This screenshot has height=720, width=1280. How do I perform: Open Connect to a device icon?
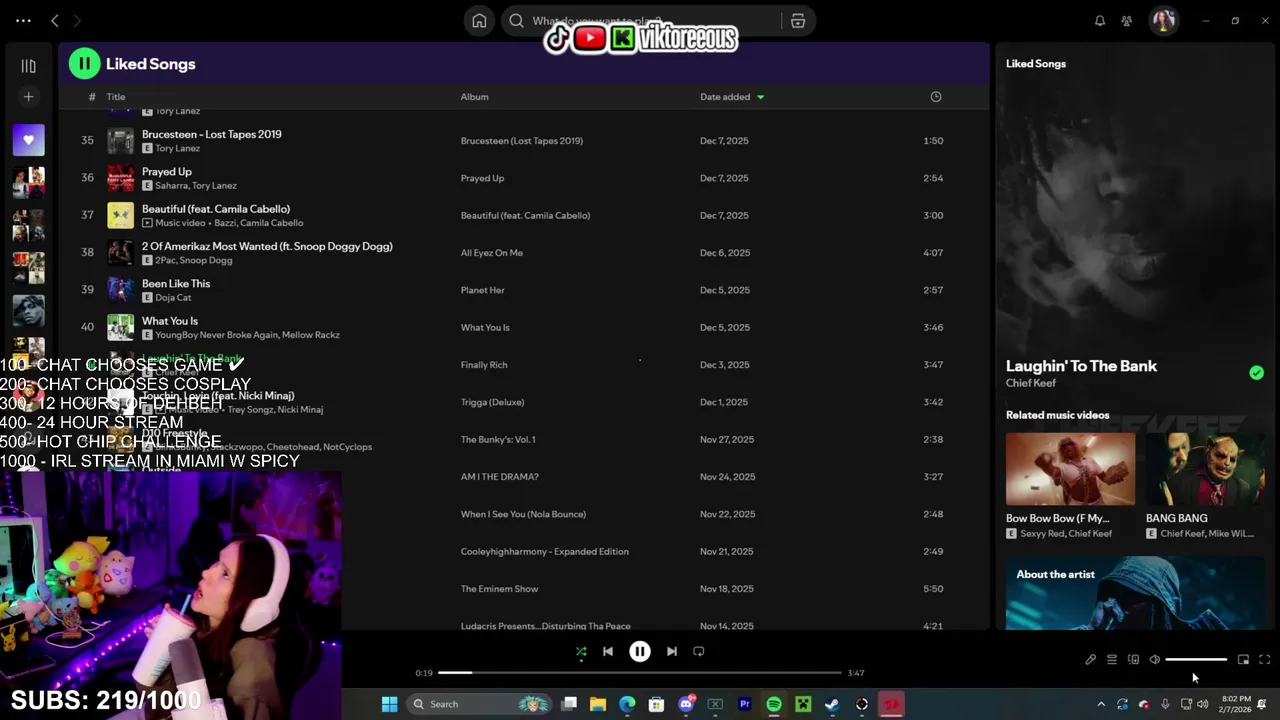(1133, 660)
